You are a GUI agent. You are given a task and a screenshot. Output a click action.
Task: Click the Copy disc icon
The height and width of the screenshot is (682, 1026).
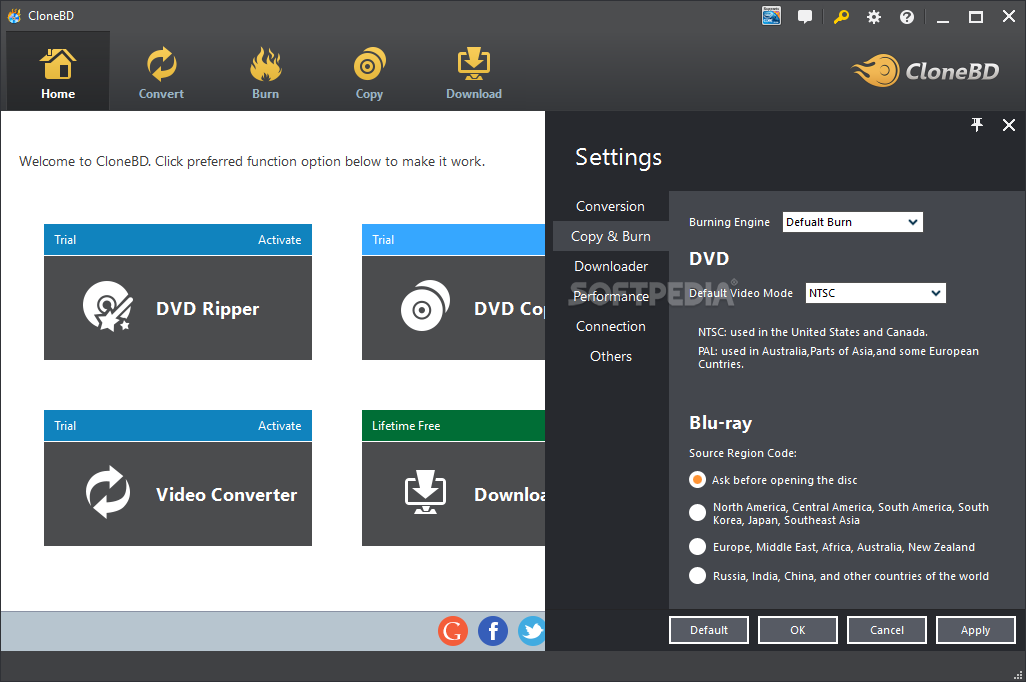coord(370,64)
